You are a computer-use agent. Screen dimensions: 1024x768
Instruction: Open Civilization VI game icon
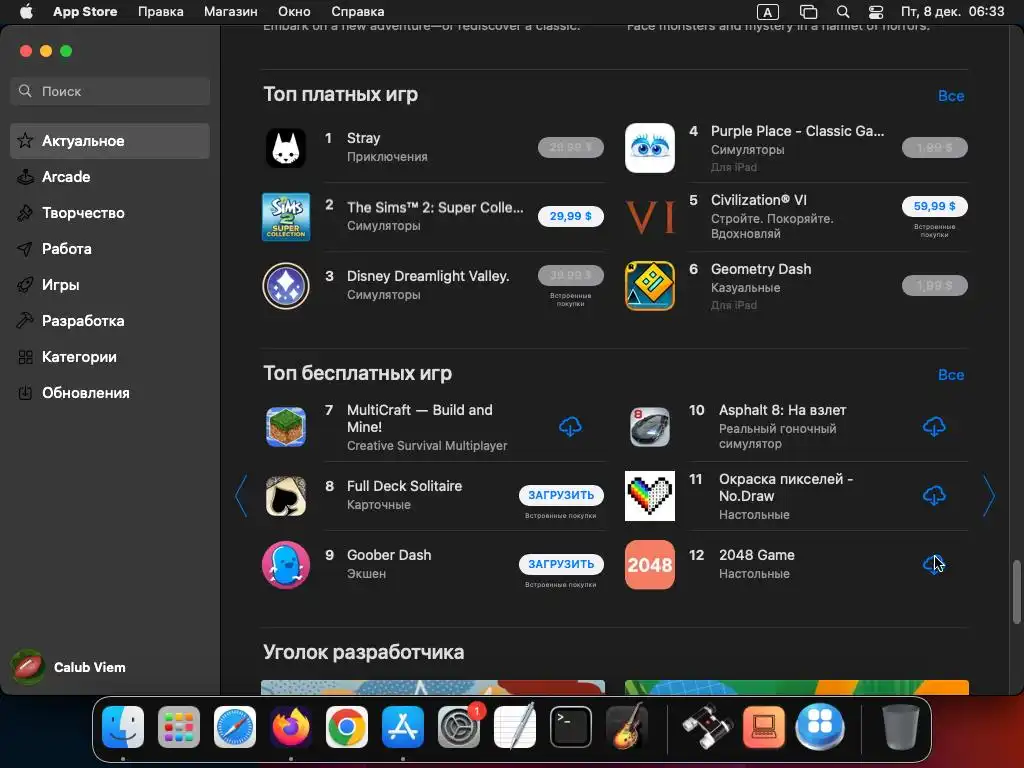coord(649,217)
